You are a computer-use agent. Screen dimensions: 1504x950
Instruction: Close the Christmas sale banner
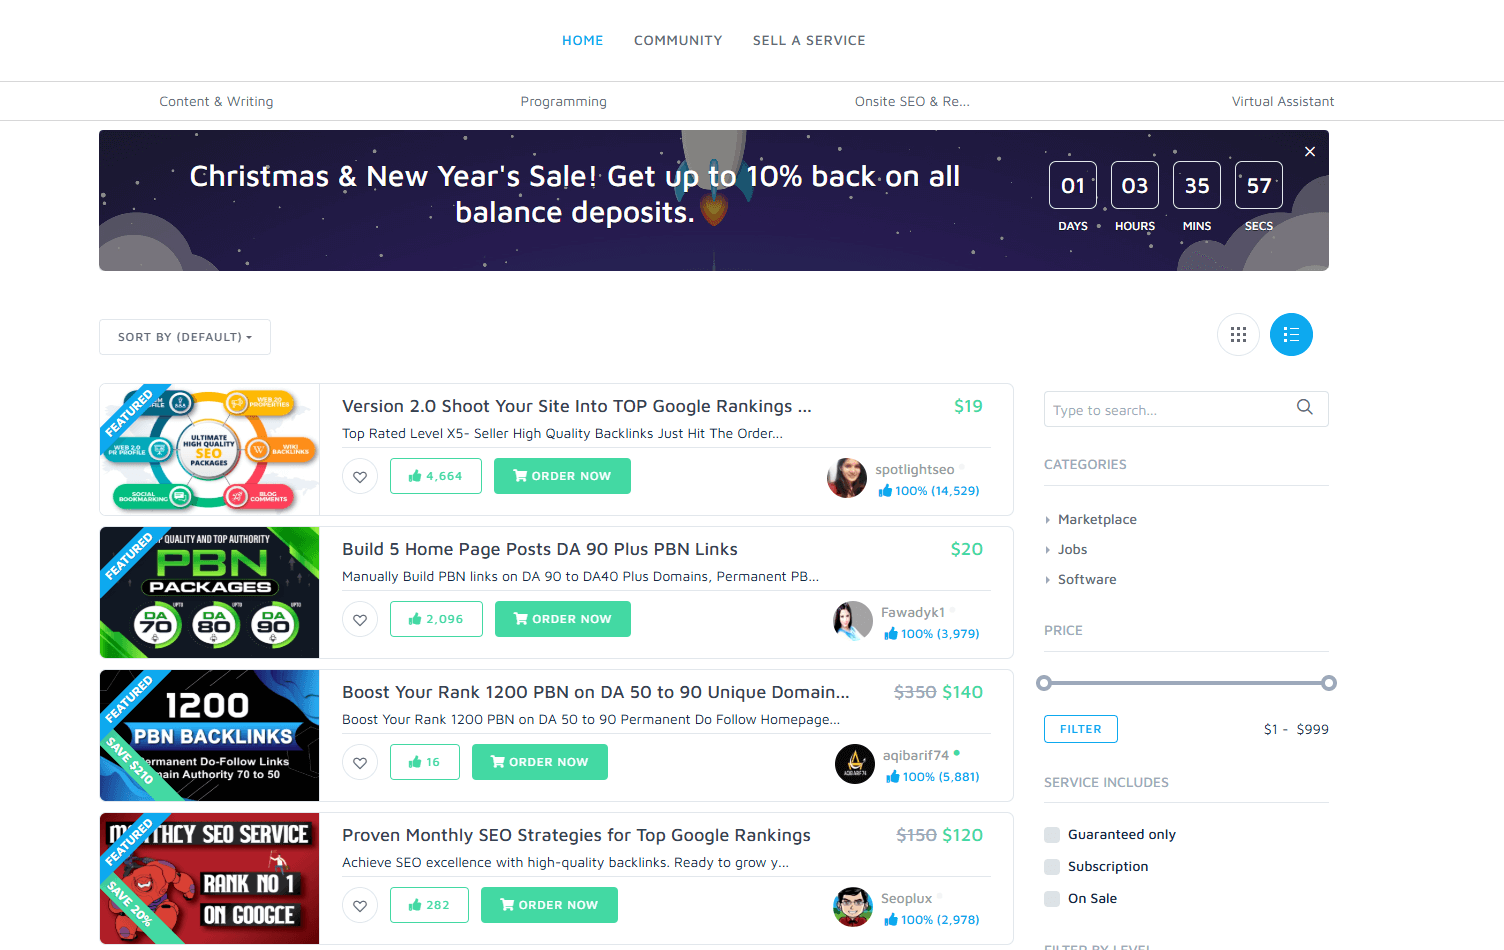click(1310, 152)
